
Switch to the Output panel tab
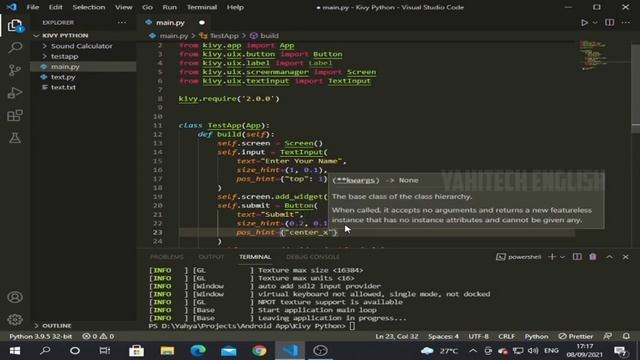click(211, 257)
